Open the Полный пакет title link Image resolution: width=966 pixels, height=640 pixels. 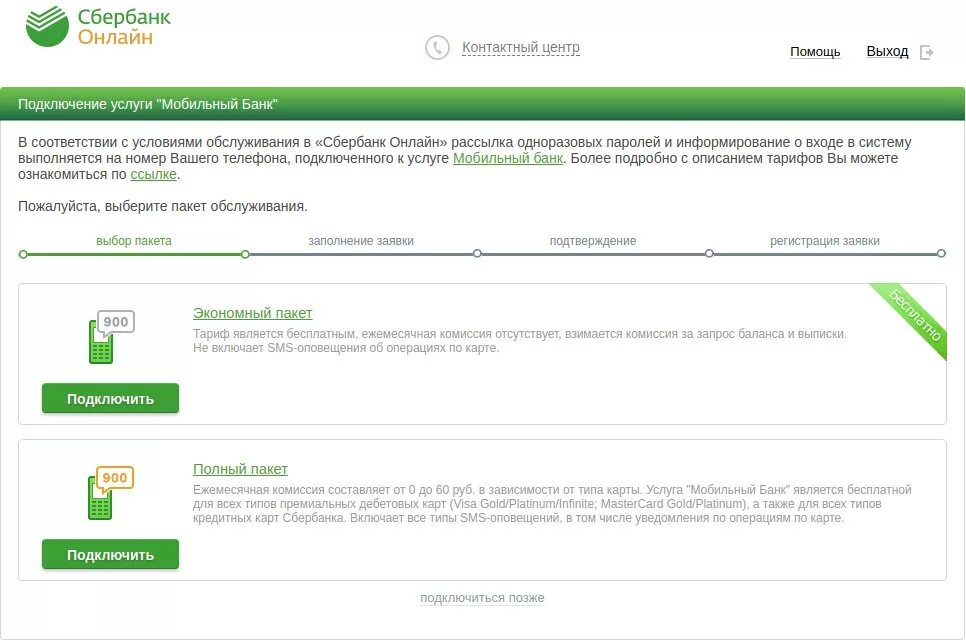(240, 469)
